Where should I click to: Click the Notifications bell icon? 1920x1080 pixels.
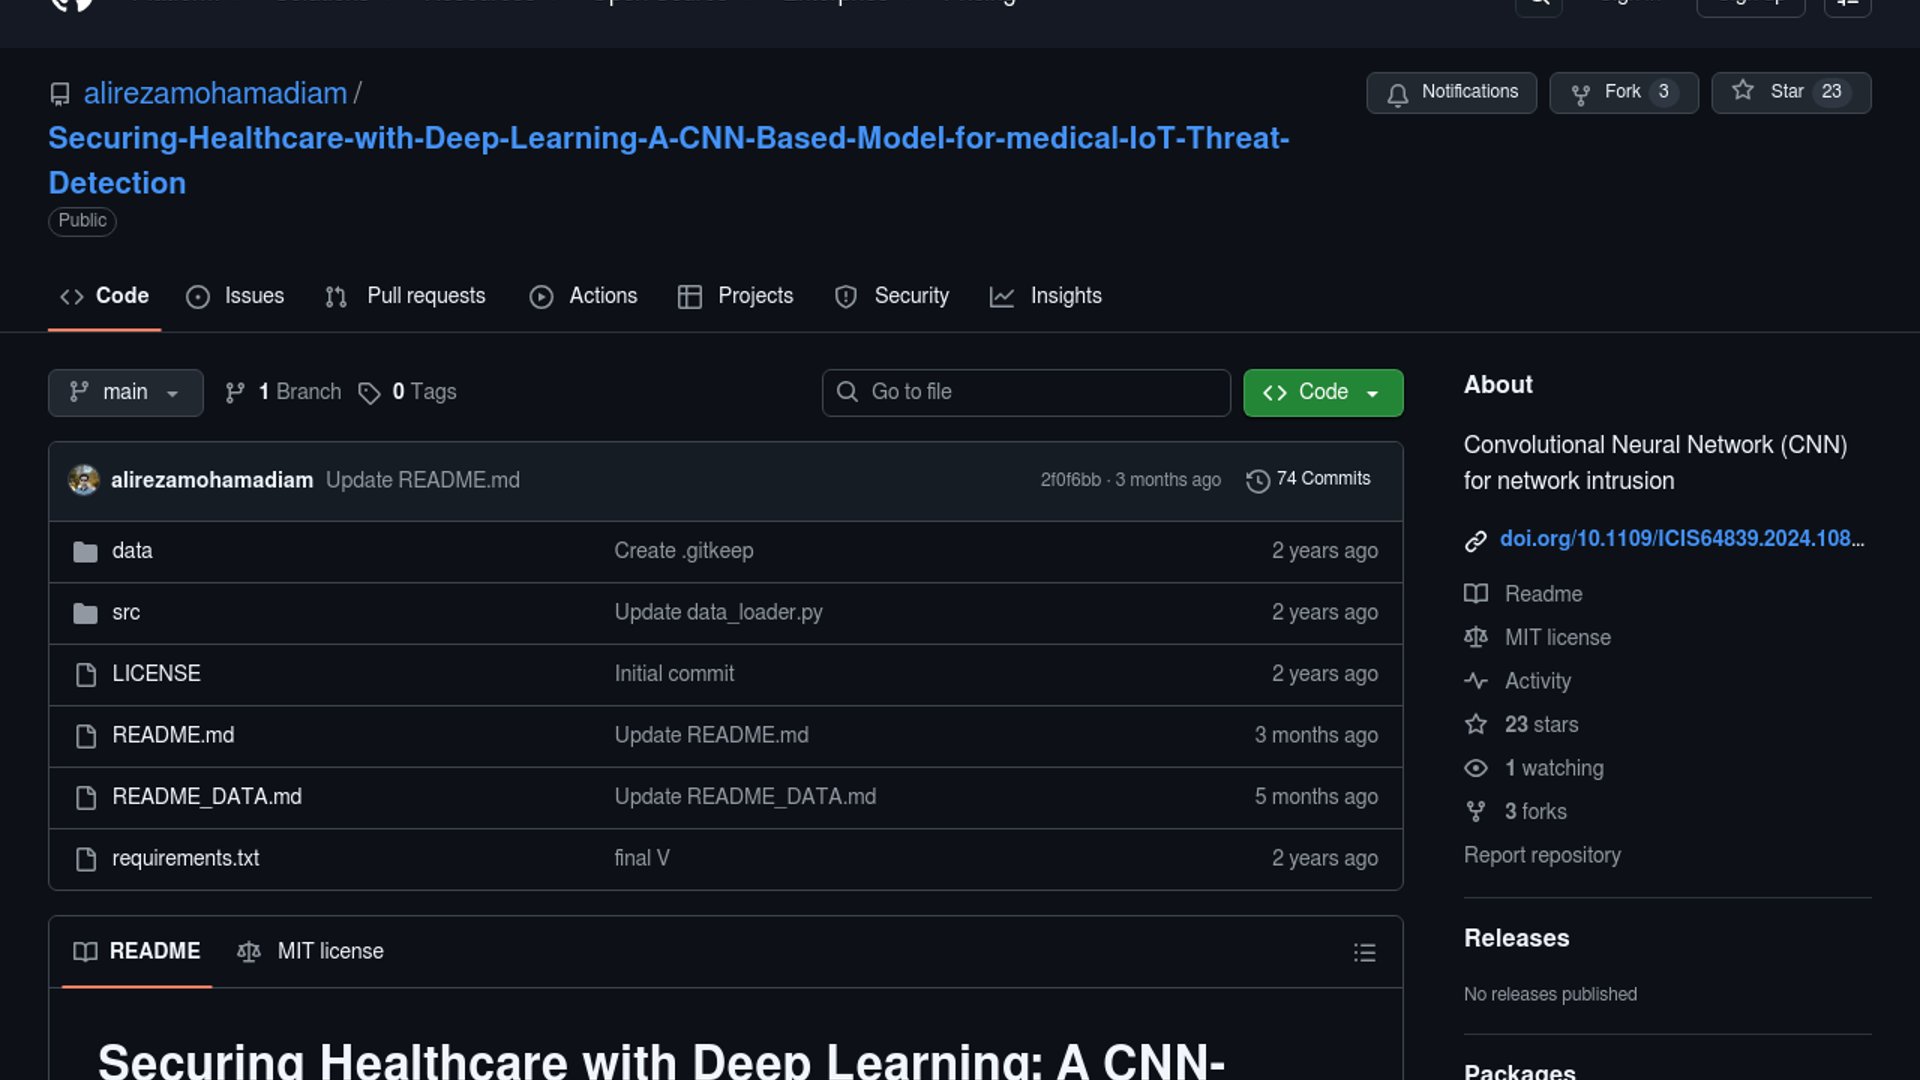(1398, 93)
